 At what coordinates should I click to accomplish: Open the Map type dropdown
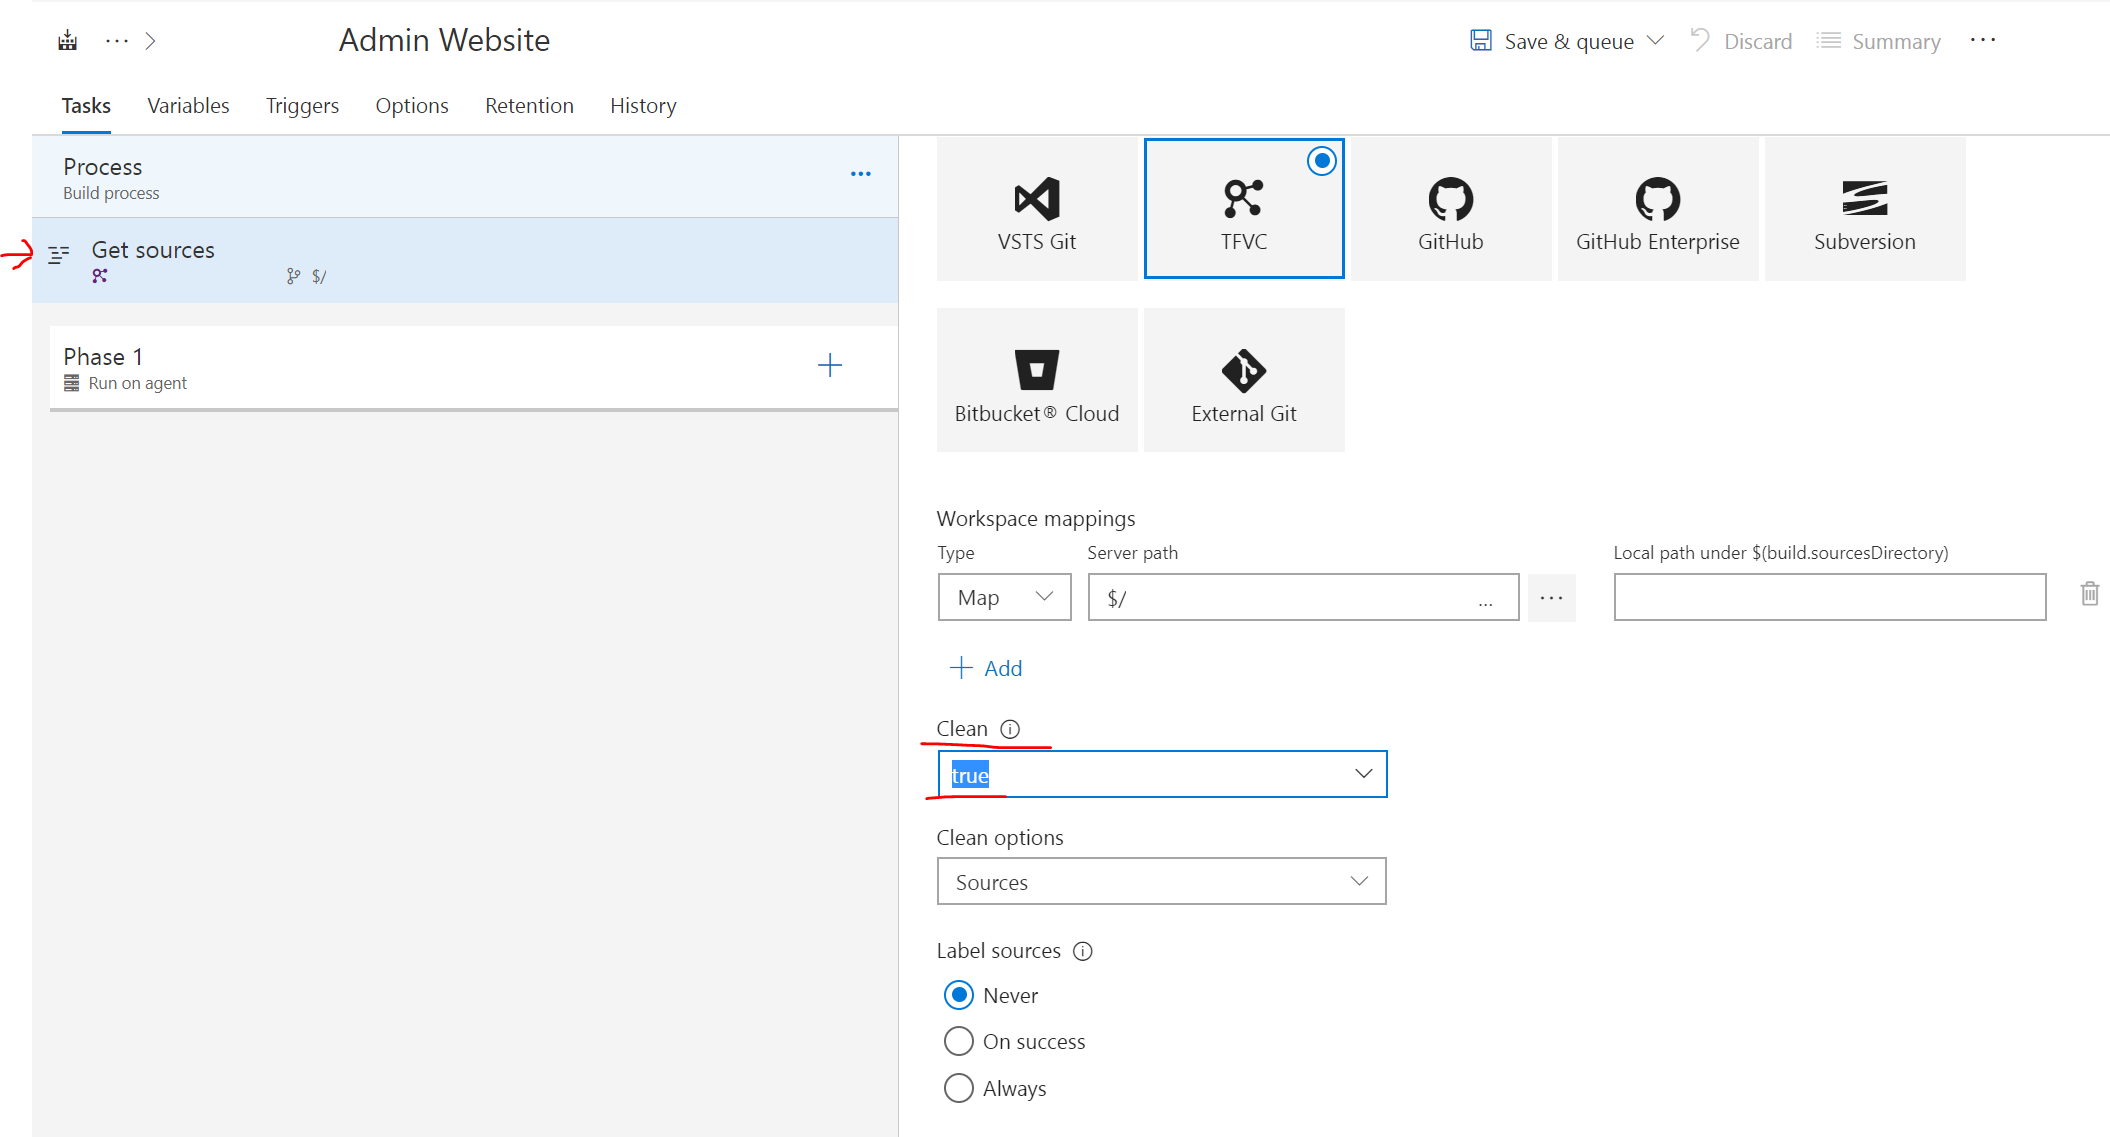1004,597
